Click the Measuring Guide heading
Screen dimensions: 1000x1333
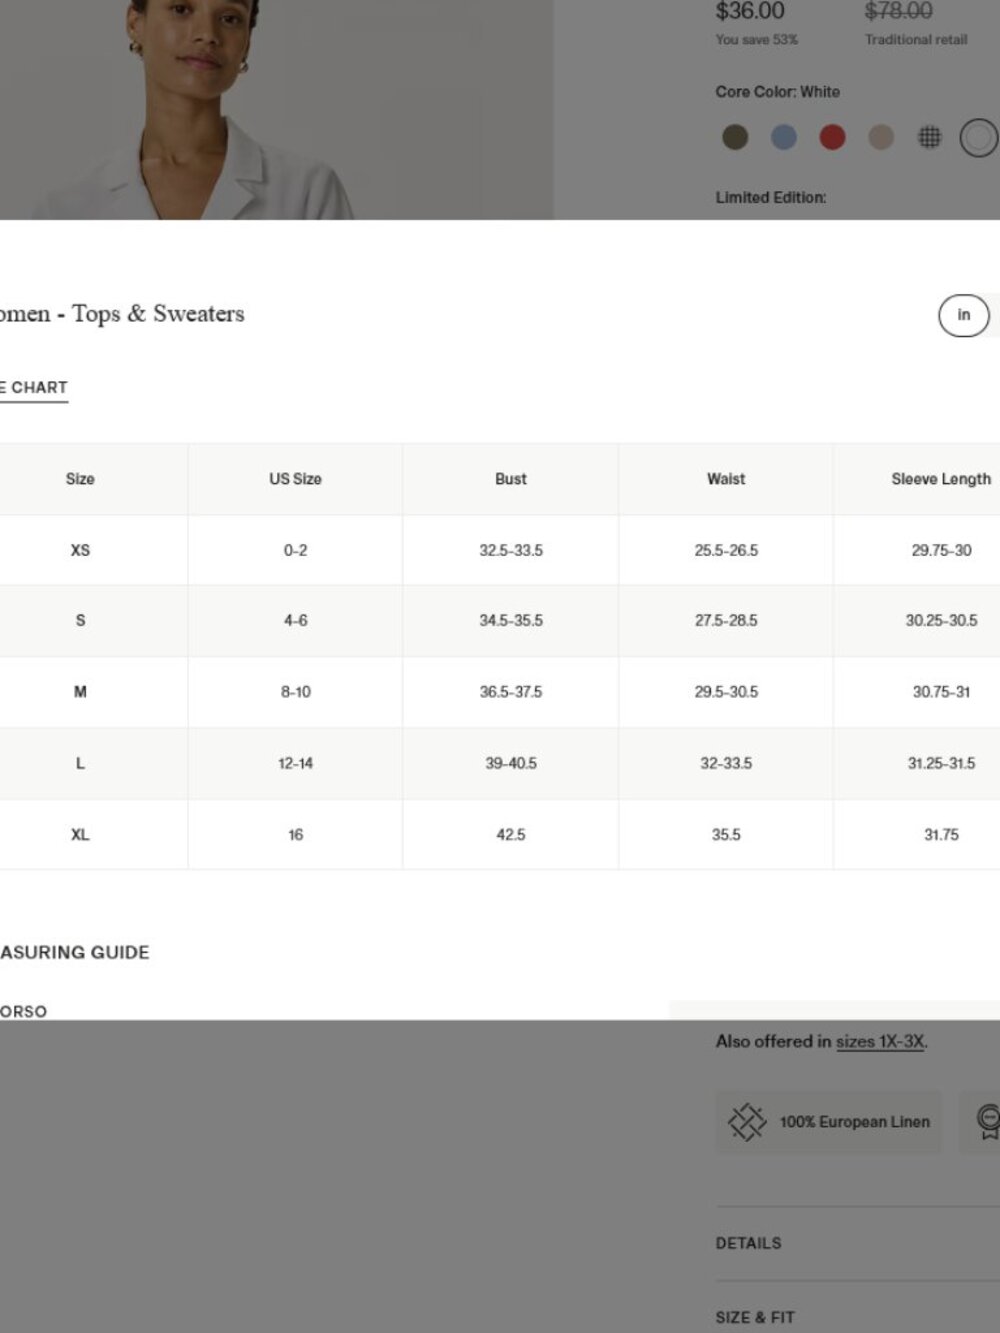click(x=75, y=952)
